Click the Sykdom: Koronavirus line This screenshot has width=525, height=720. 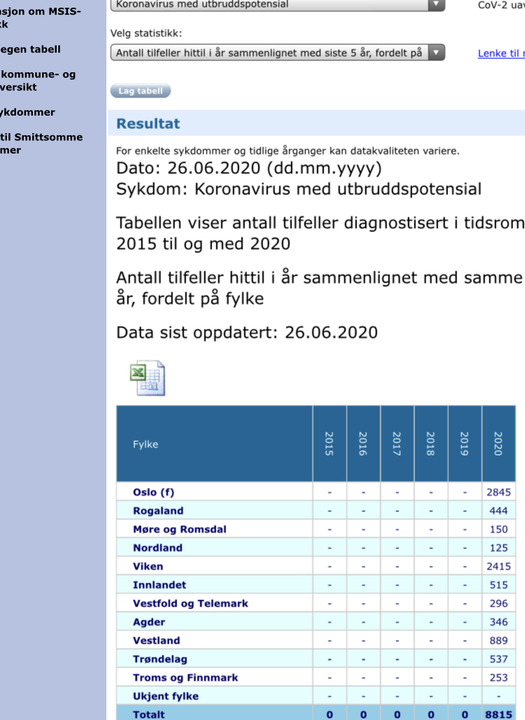tap(299, 189)
